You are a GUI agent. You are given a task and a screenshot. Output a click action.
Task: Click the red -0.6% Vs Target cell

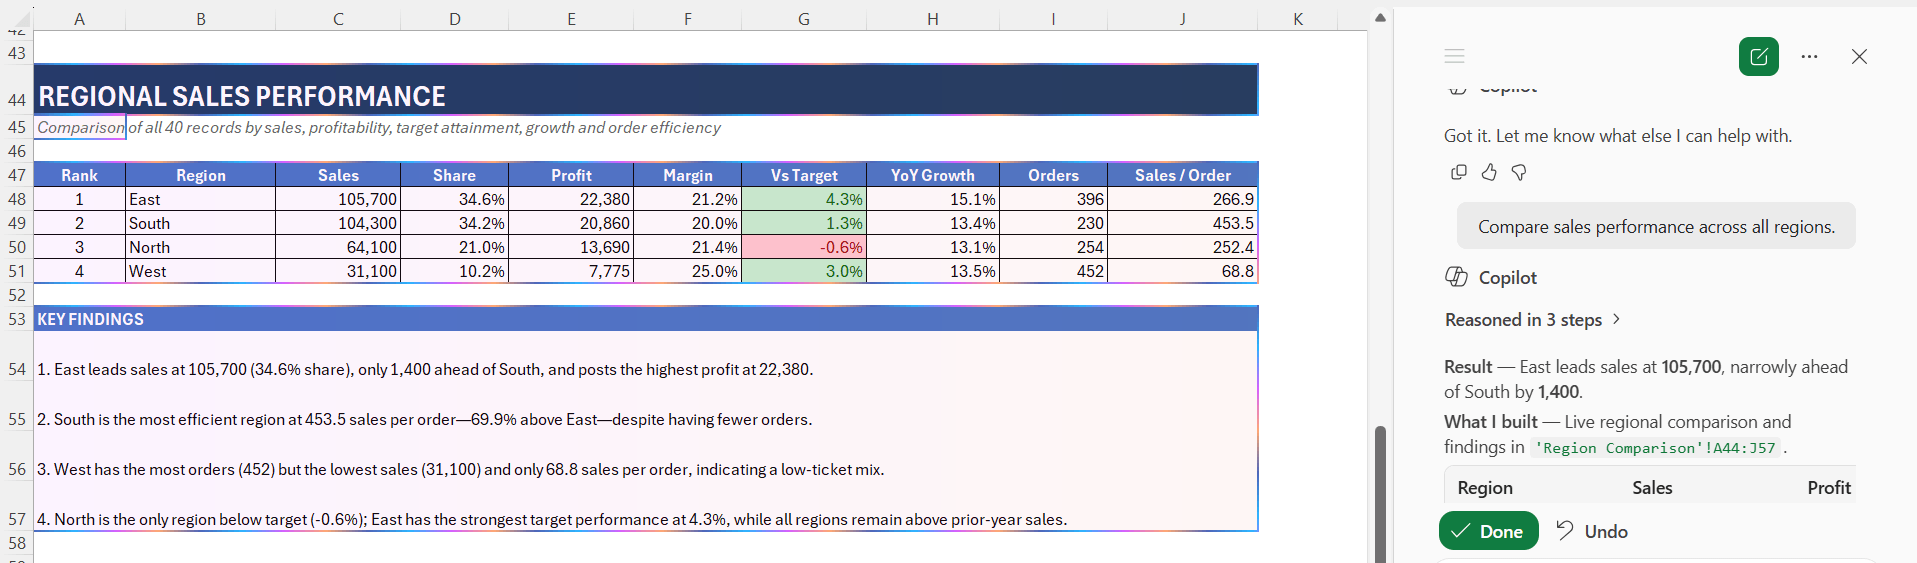[804, 247]
